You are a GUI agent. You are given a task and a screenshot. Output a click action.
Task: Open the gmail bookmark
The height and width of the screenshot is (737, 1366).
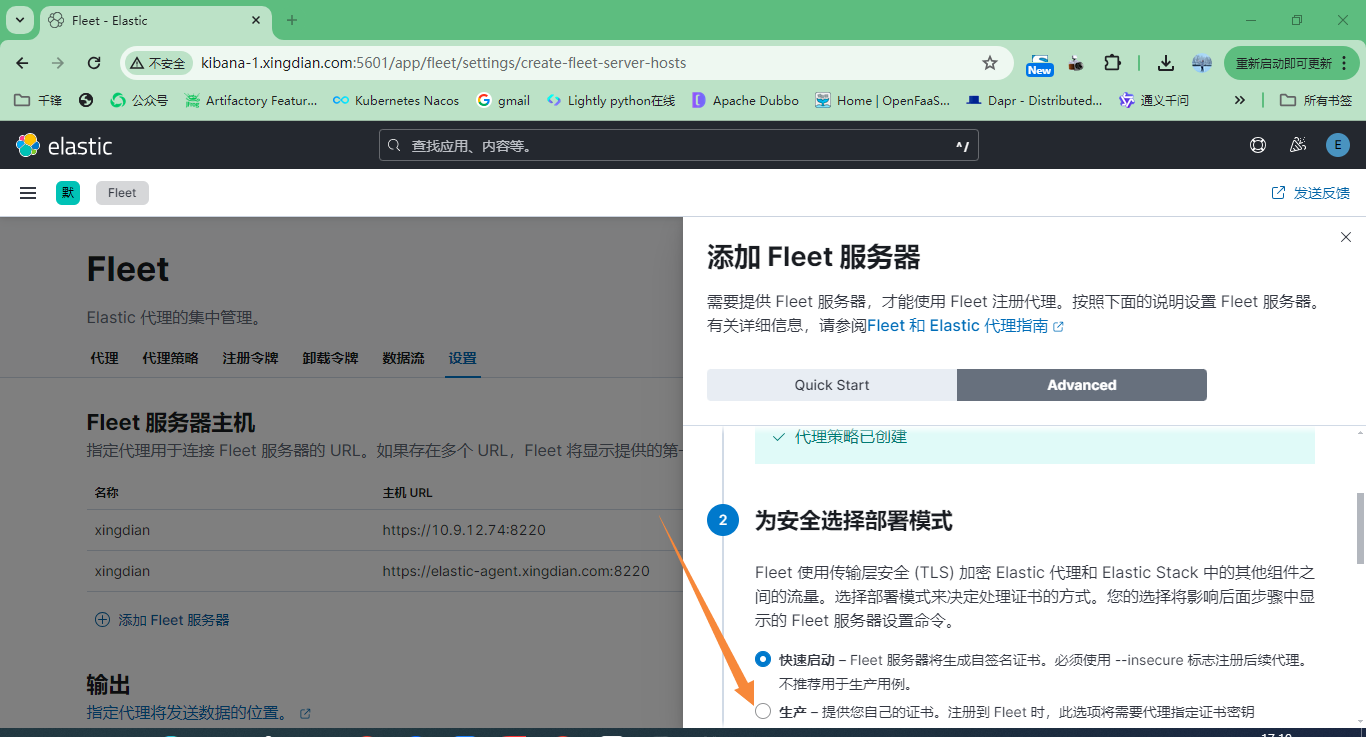[503, 100]
